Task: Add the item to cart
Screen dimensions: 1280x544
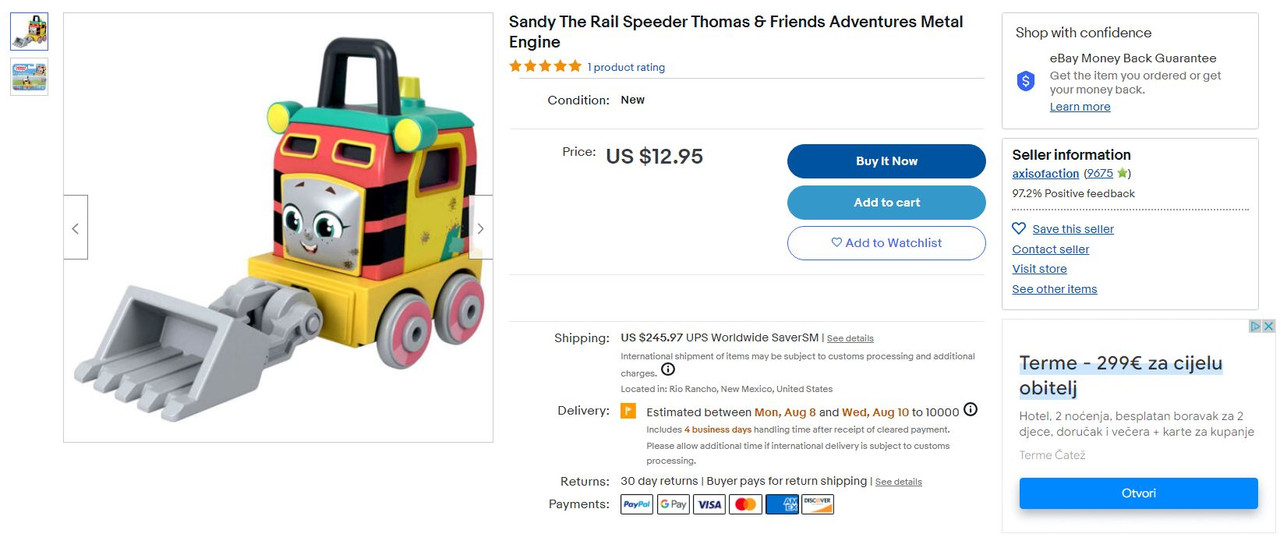Action: click(x=886, y=202)
